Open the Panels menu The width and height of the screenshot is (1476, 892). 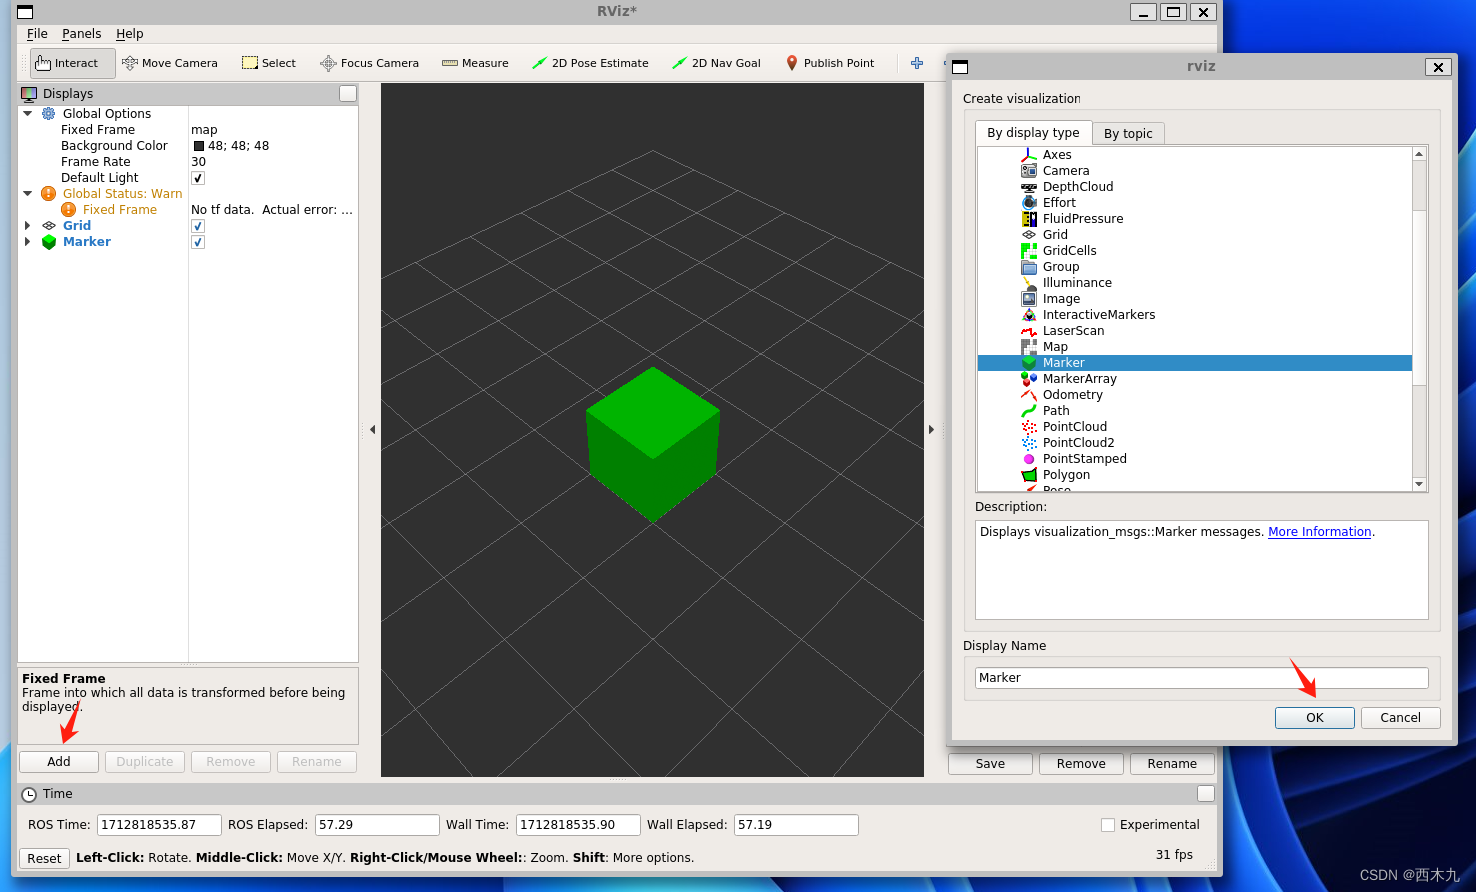81,34
